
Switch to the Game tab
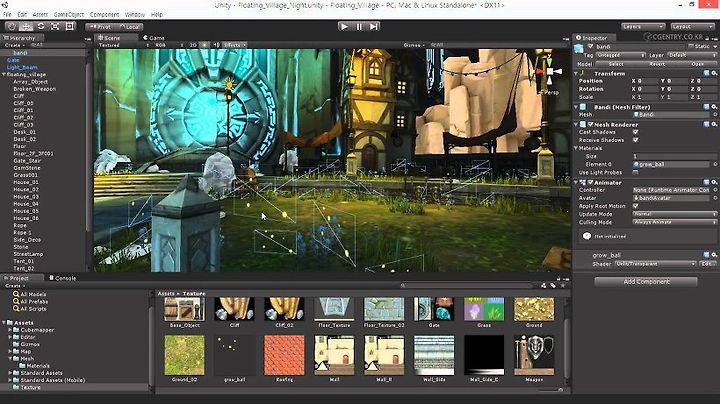(x=154, y=38)
